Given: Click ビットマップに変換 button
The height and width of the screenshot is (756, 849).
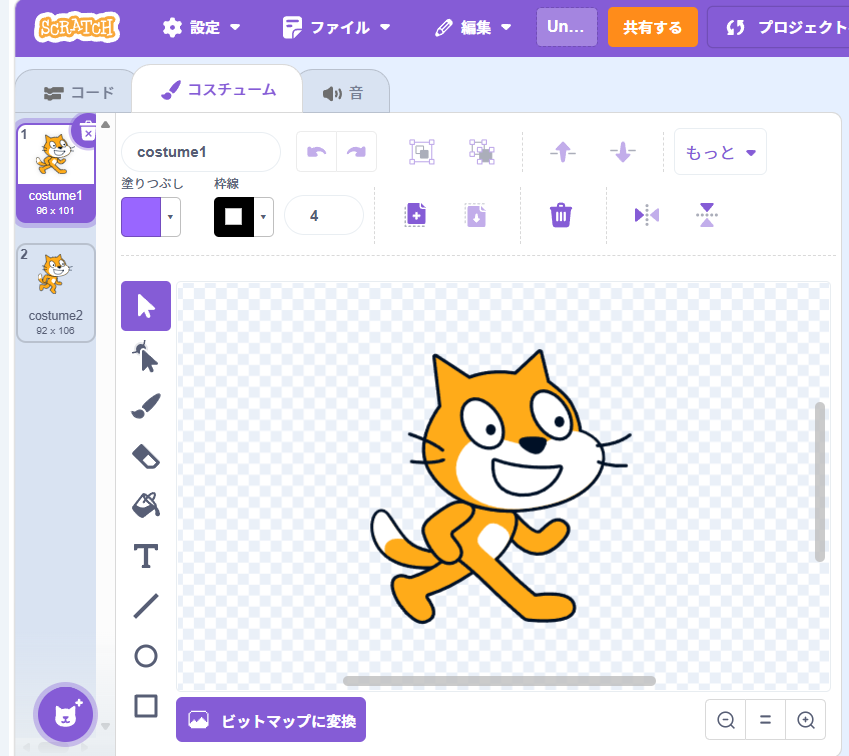Looking at the screenshot, I should click(271, 720).
